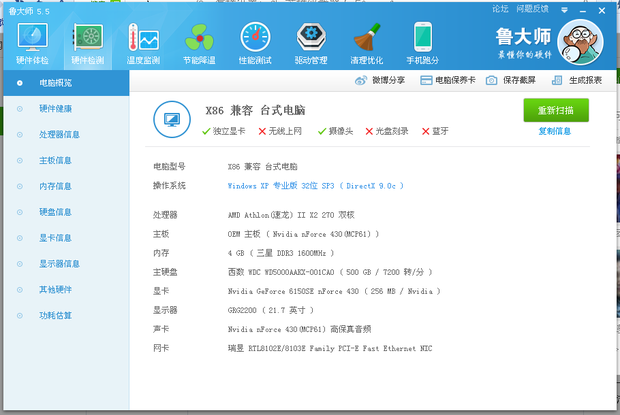Open the 论坛 forum link
Screen dimensions: 620x415
click(500, 9)
